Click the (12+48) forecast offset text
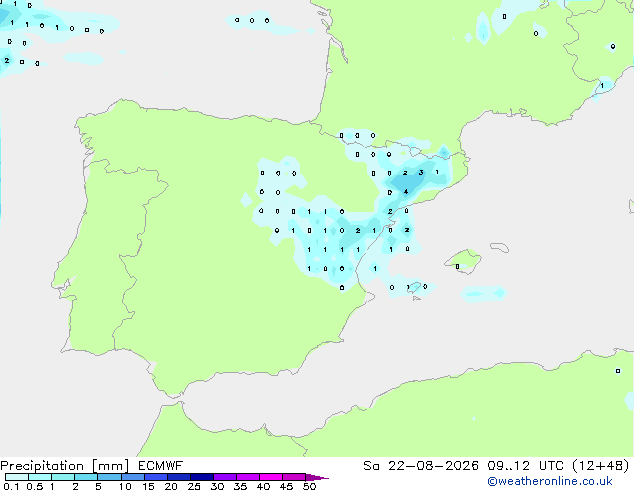 601,466
